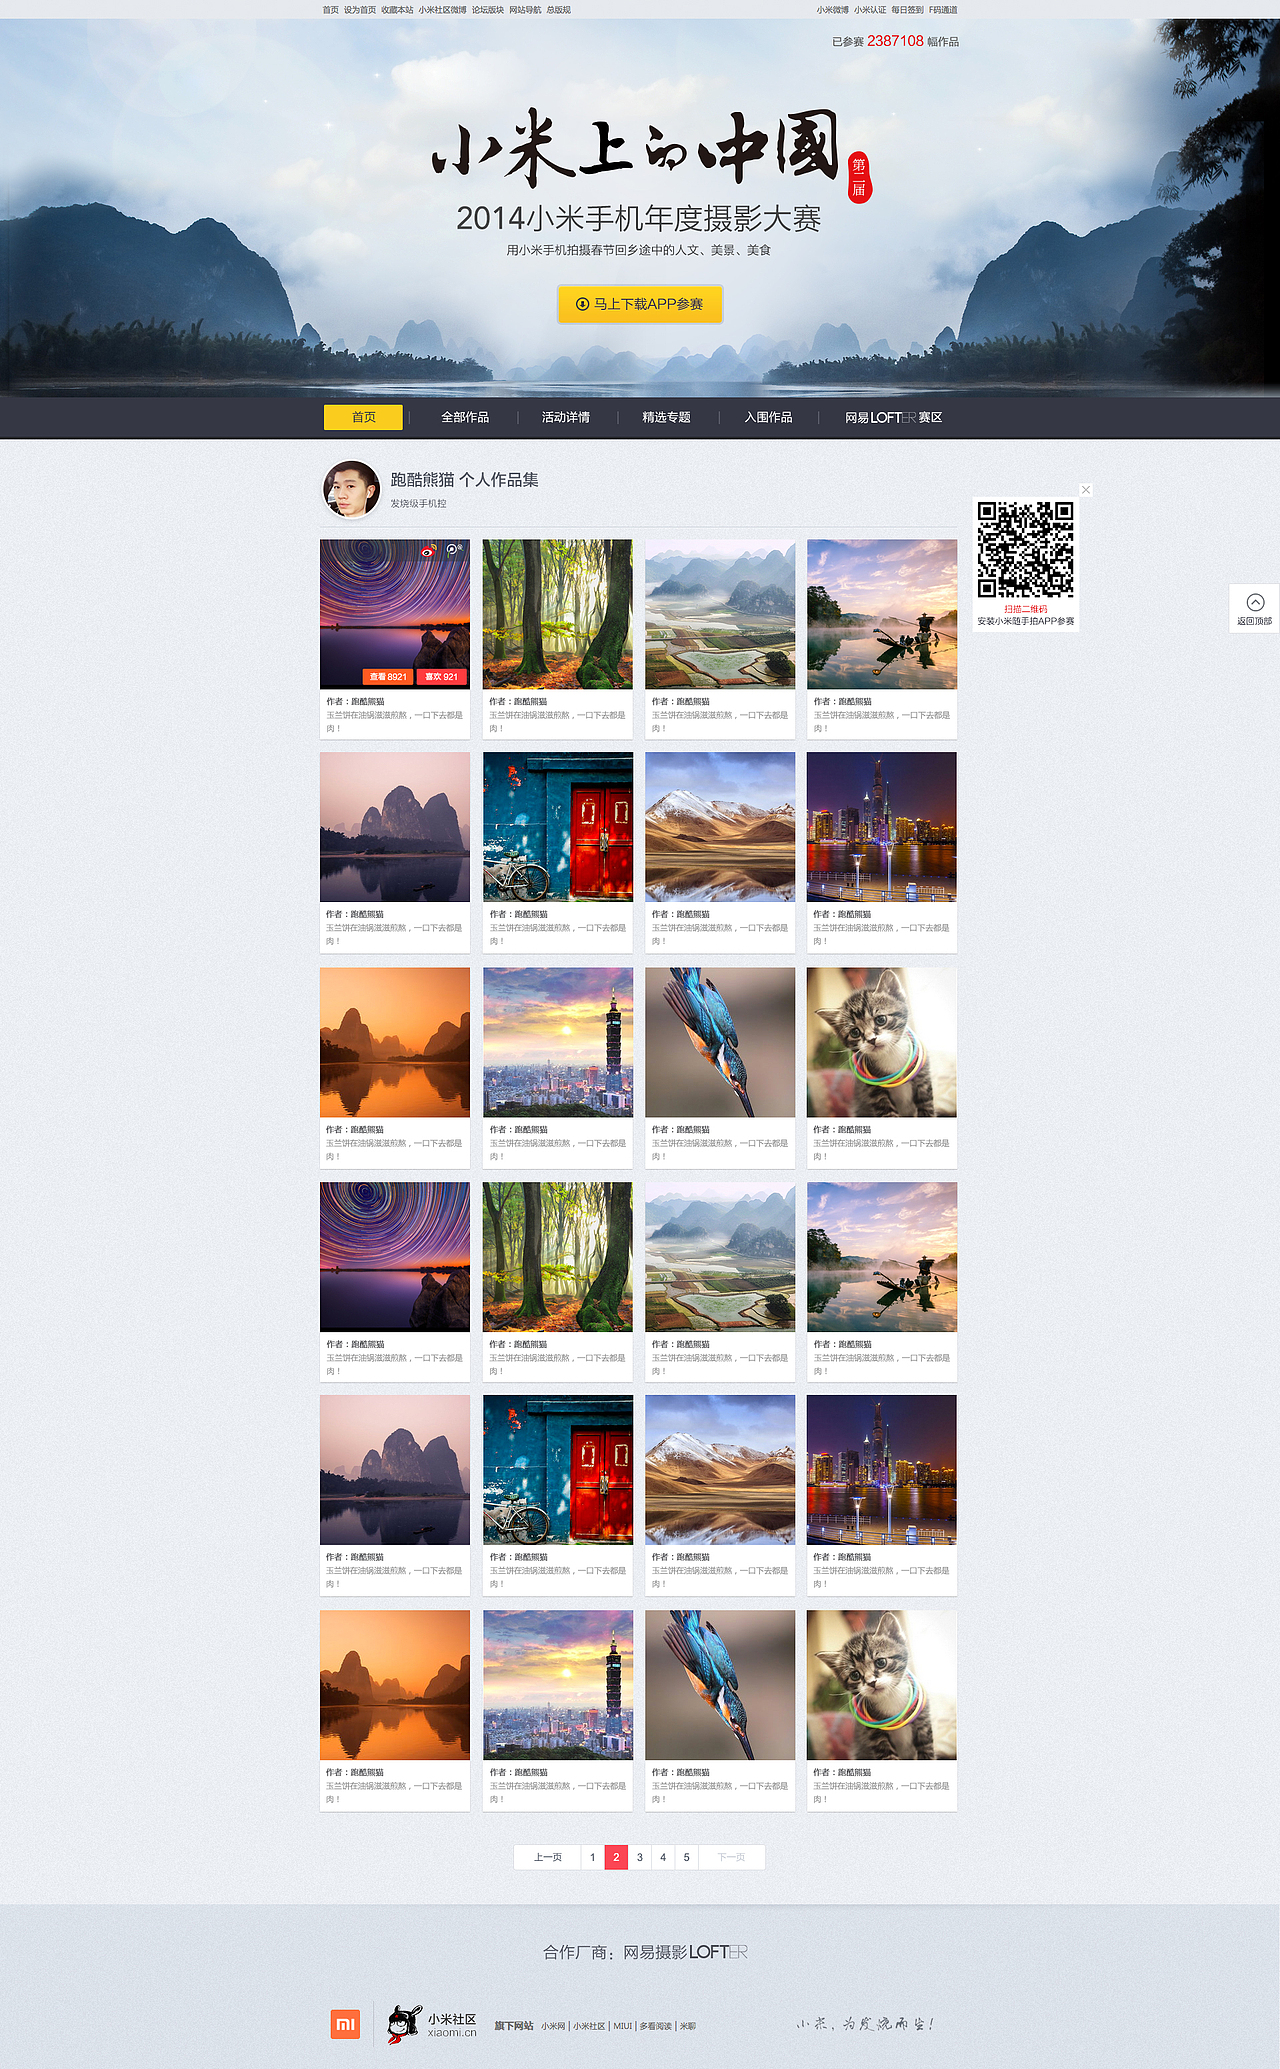The width and height of the screenshot is (1280, 2069).
Task: Click the 喜欢 921 like button
Action: pos(441,677)
